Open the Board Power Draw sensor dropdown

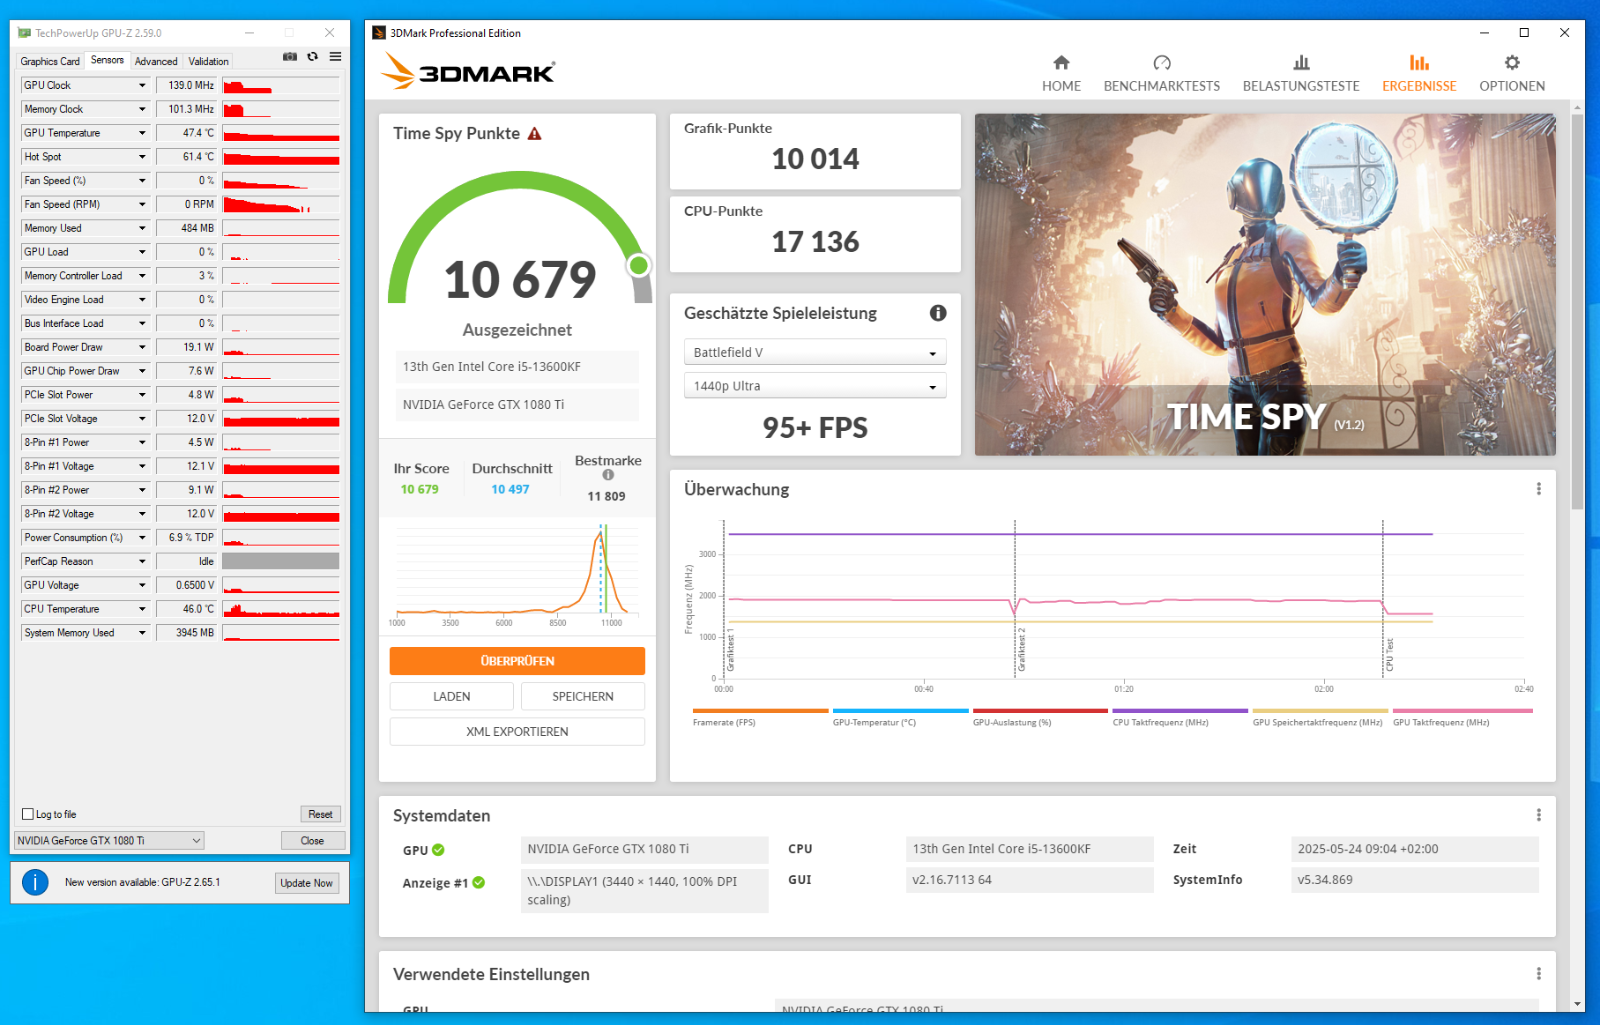[142, 347]
